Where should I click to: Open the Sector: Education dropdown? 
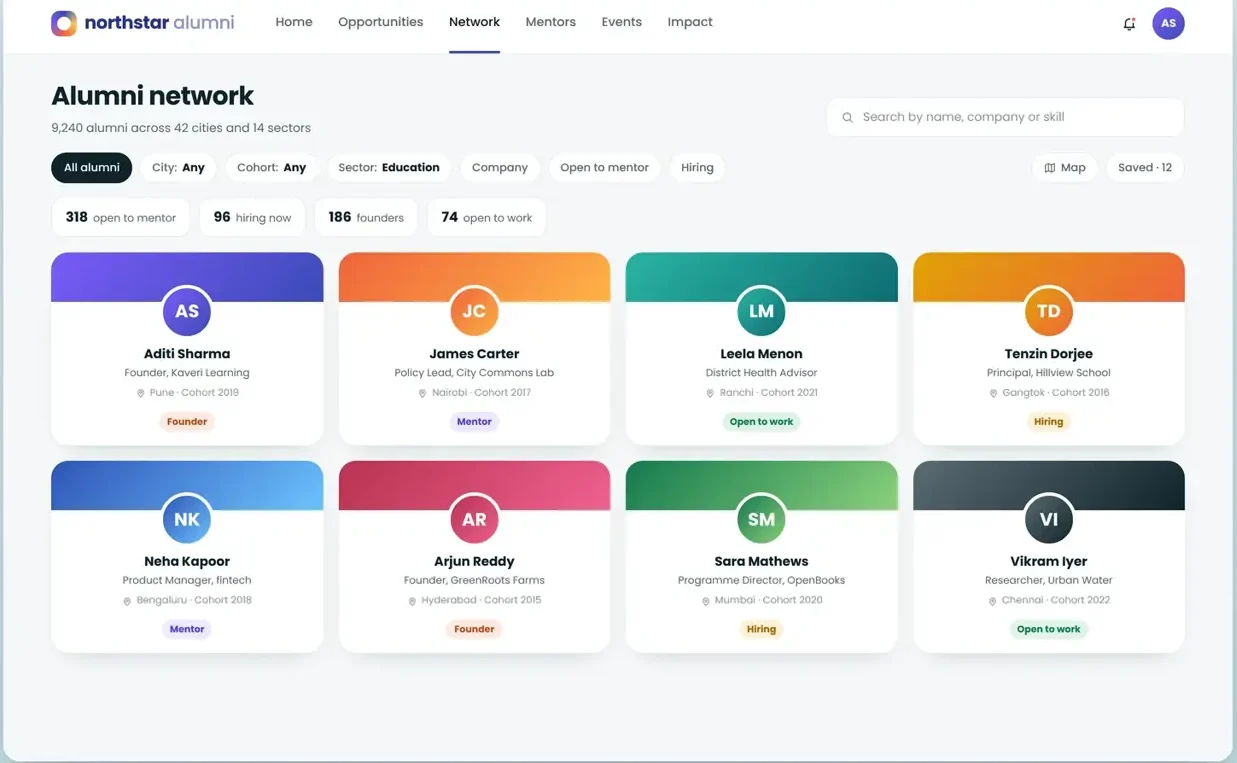pyautogui.click(x=389, y=168)
